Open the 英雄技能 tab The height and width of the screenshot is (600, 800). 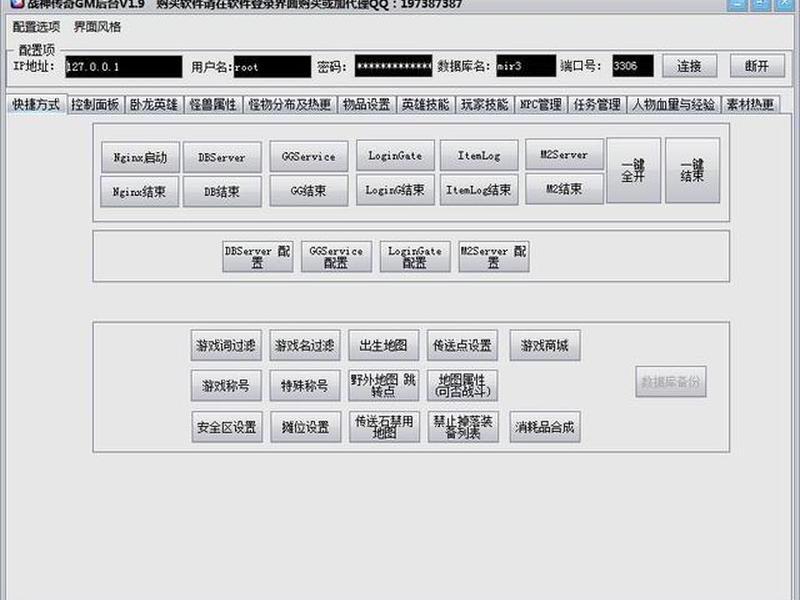[x=426, y=105]
